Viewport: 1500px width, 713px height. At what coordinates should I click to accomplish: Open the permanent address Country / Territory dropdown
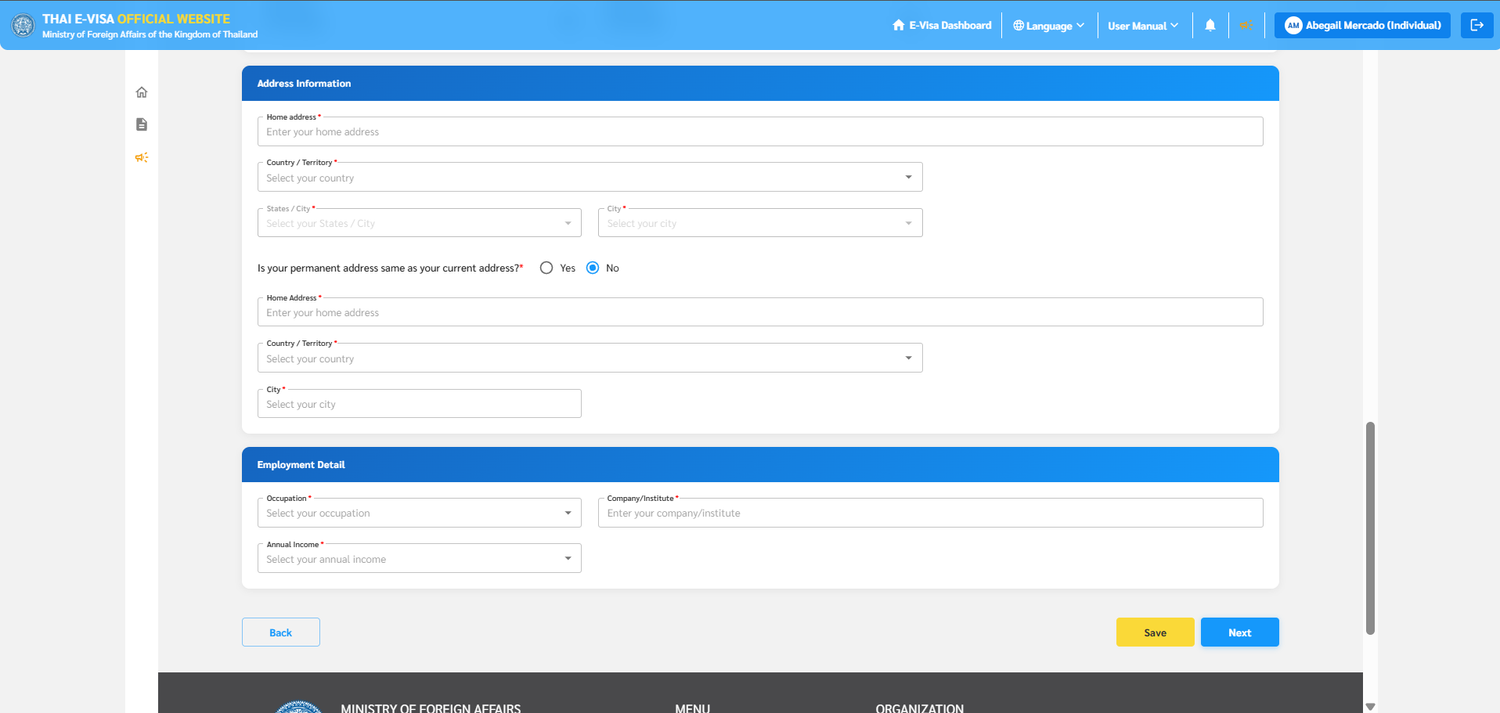coord(590,358)
